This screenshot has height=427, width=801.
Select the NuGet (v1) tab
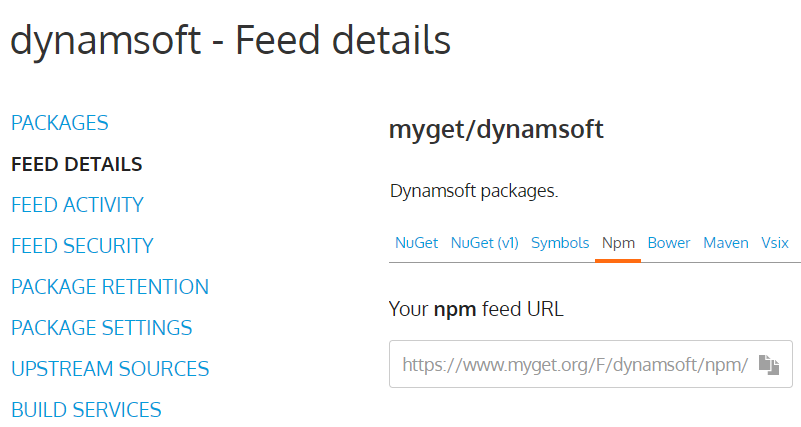(484, 243)
